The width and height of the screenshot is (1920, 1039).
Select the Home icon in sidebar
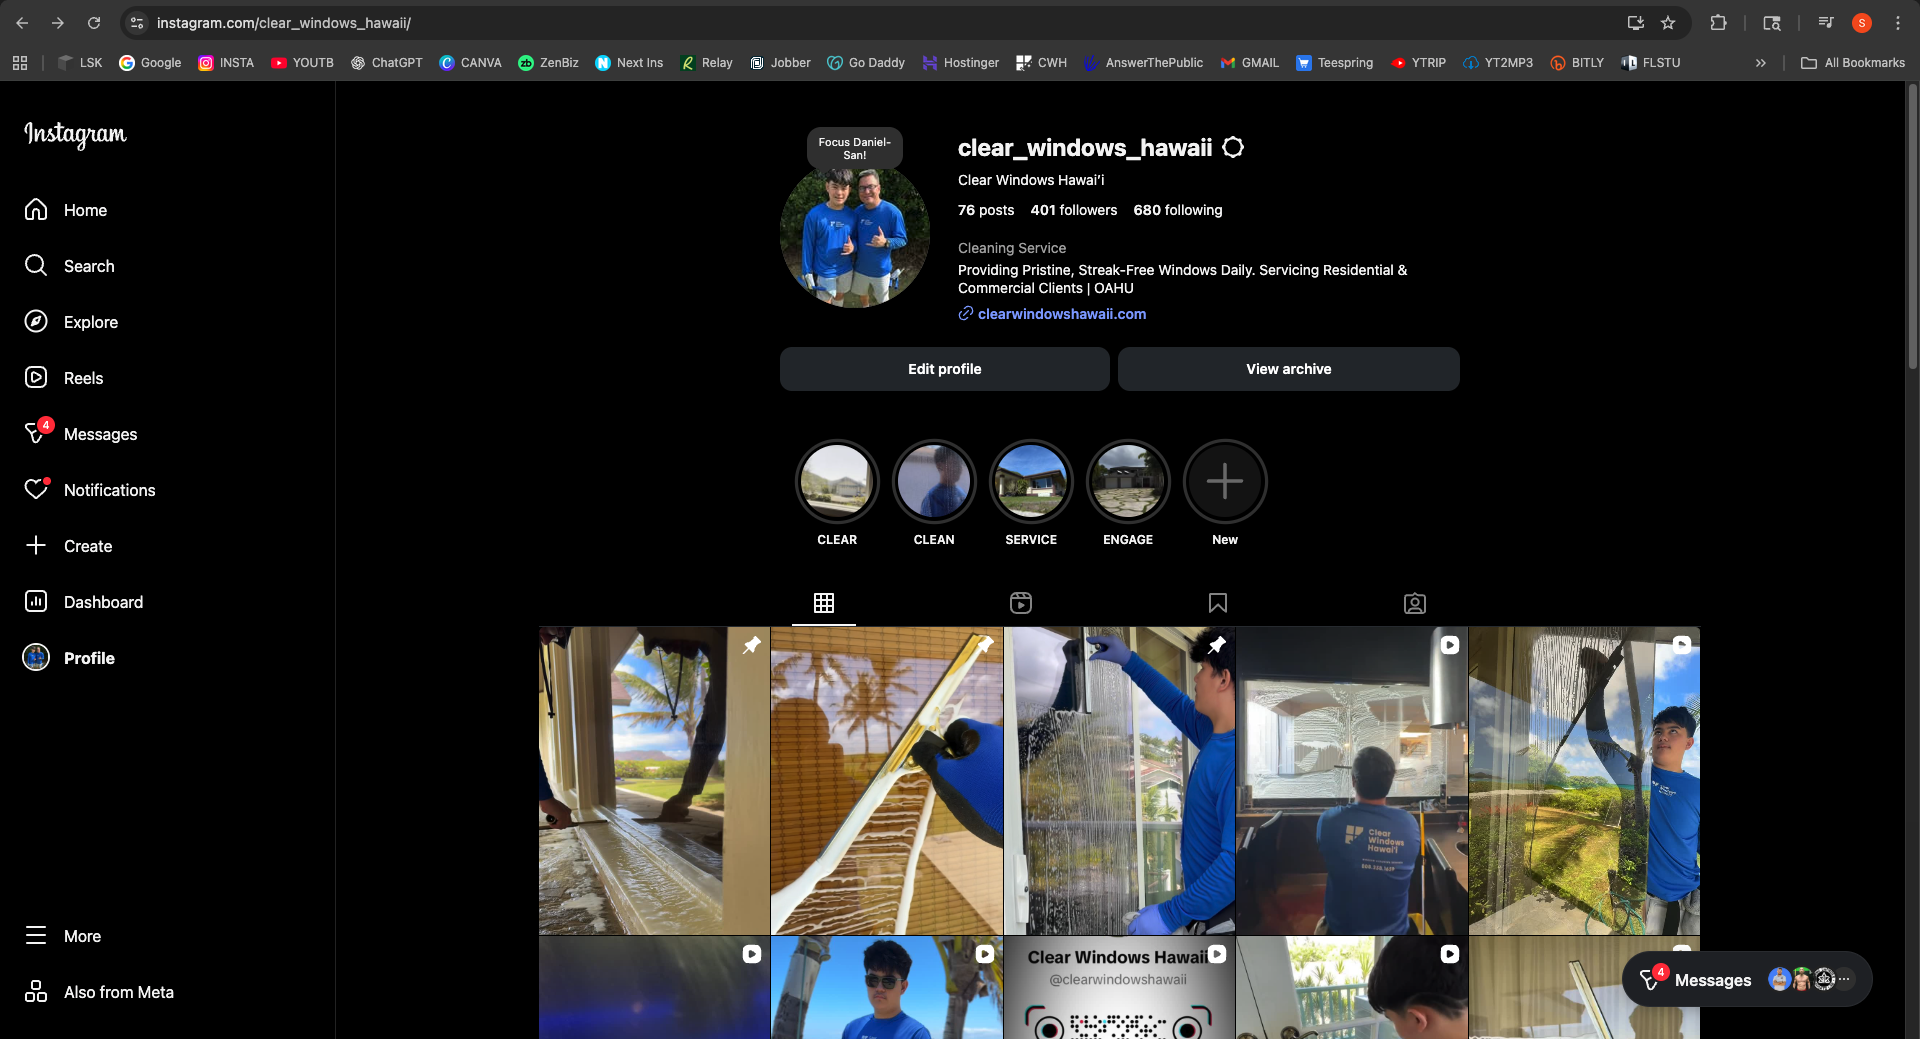tap(36, 210)
